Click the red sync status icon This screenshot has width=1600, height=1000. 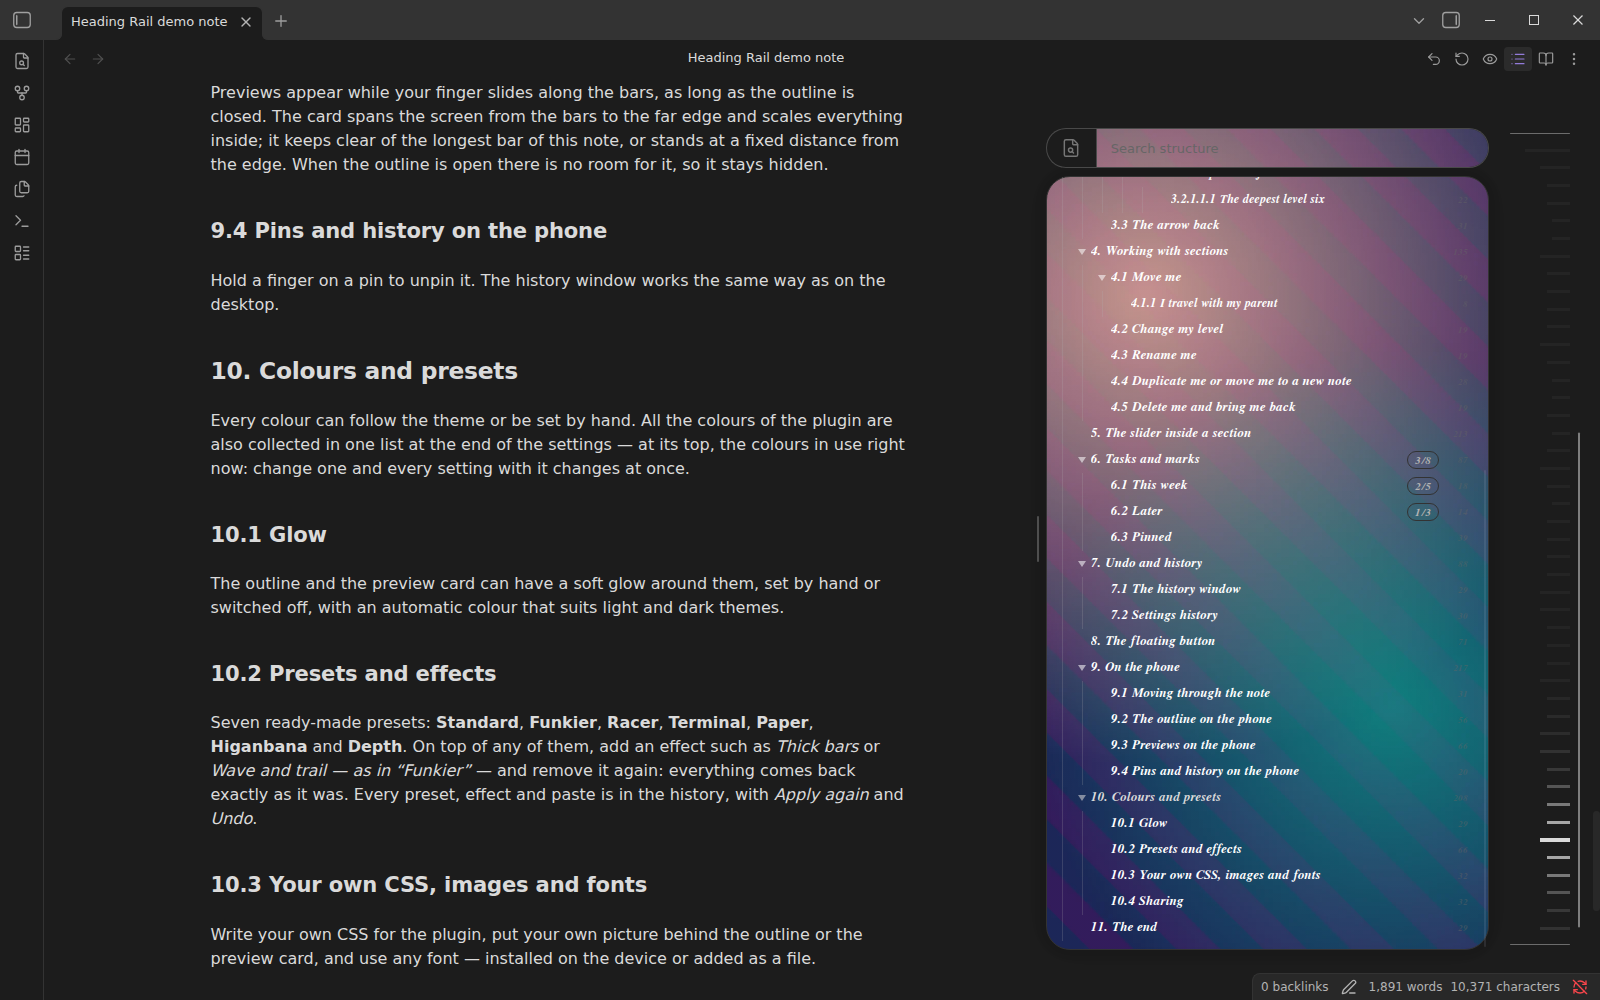point(1580,987)
